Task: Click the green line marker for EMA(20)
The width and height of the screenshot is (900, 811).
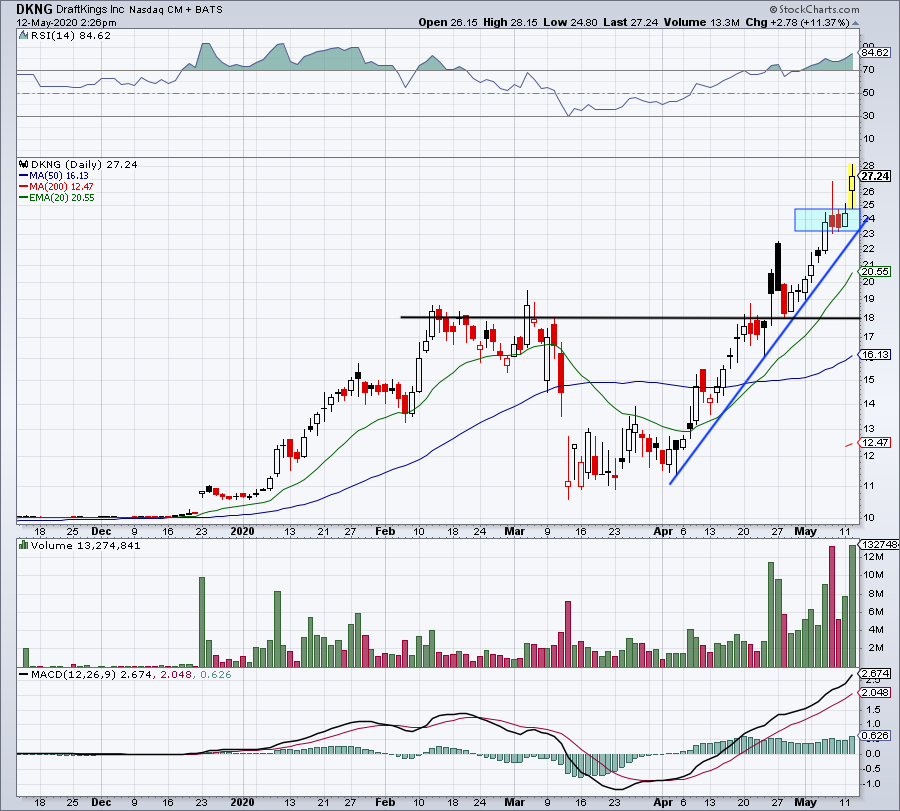Action: (24, 197)
